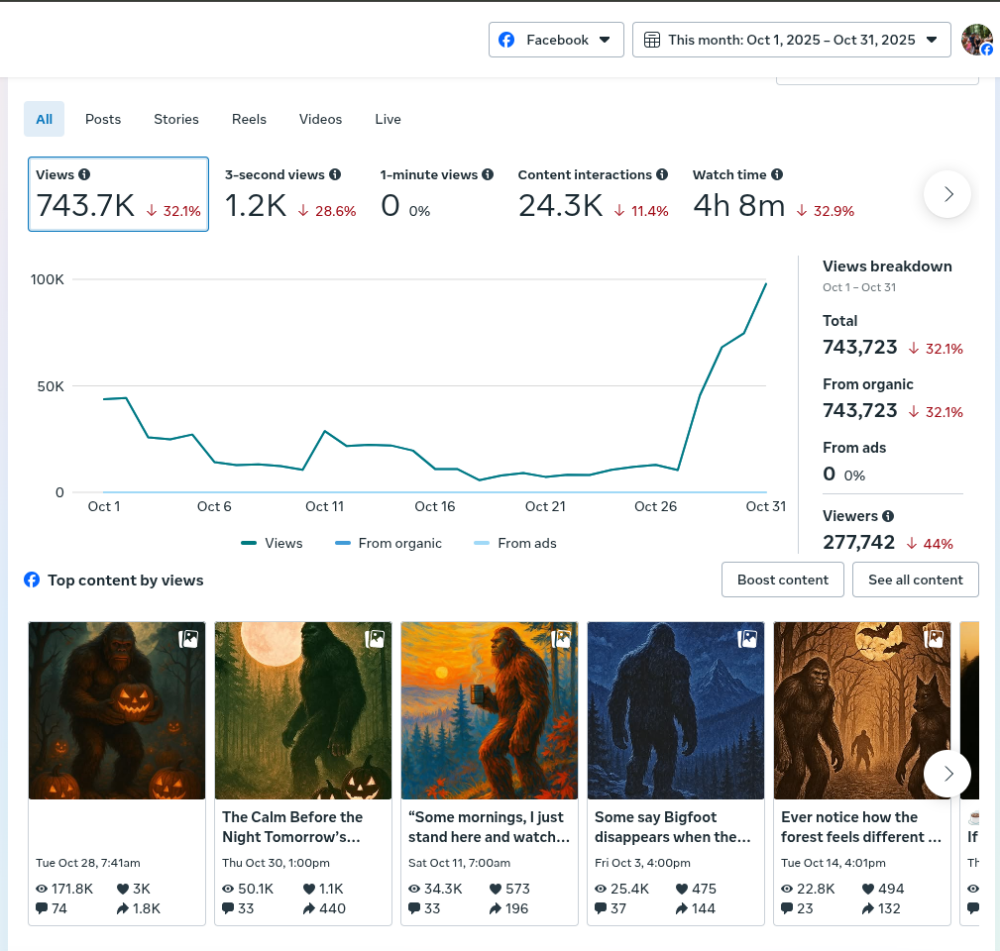Click the Content interactions info icon
Screen dimensions: 1000x951
(x=662, y=175)
